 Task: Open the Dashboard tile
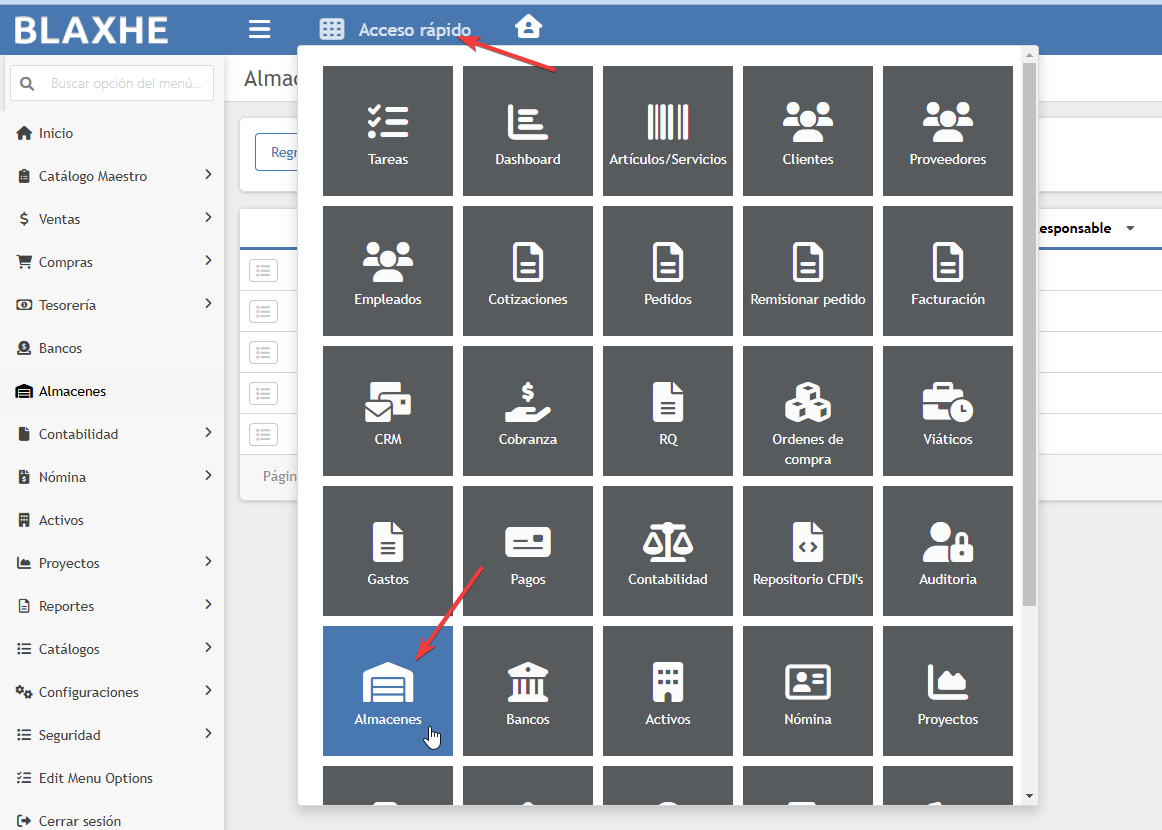pyautogui.click(x=528, y=131)
